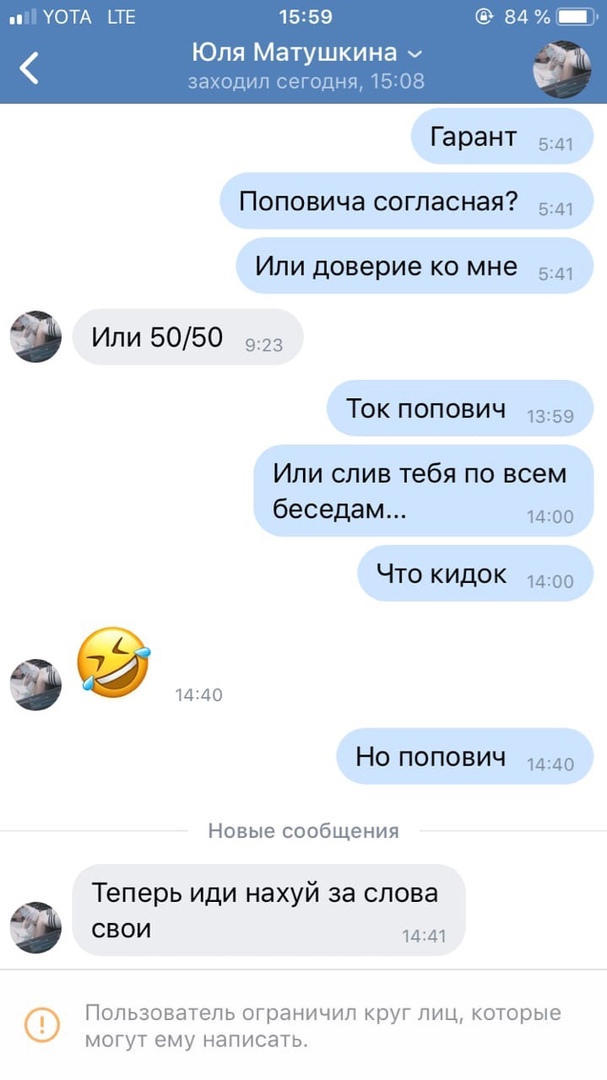
Task: Select the last received message 'Теперь иди'
Action: [269, 910]
